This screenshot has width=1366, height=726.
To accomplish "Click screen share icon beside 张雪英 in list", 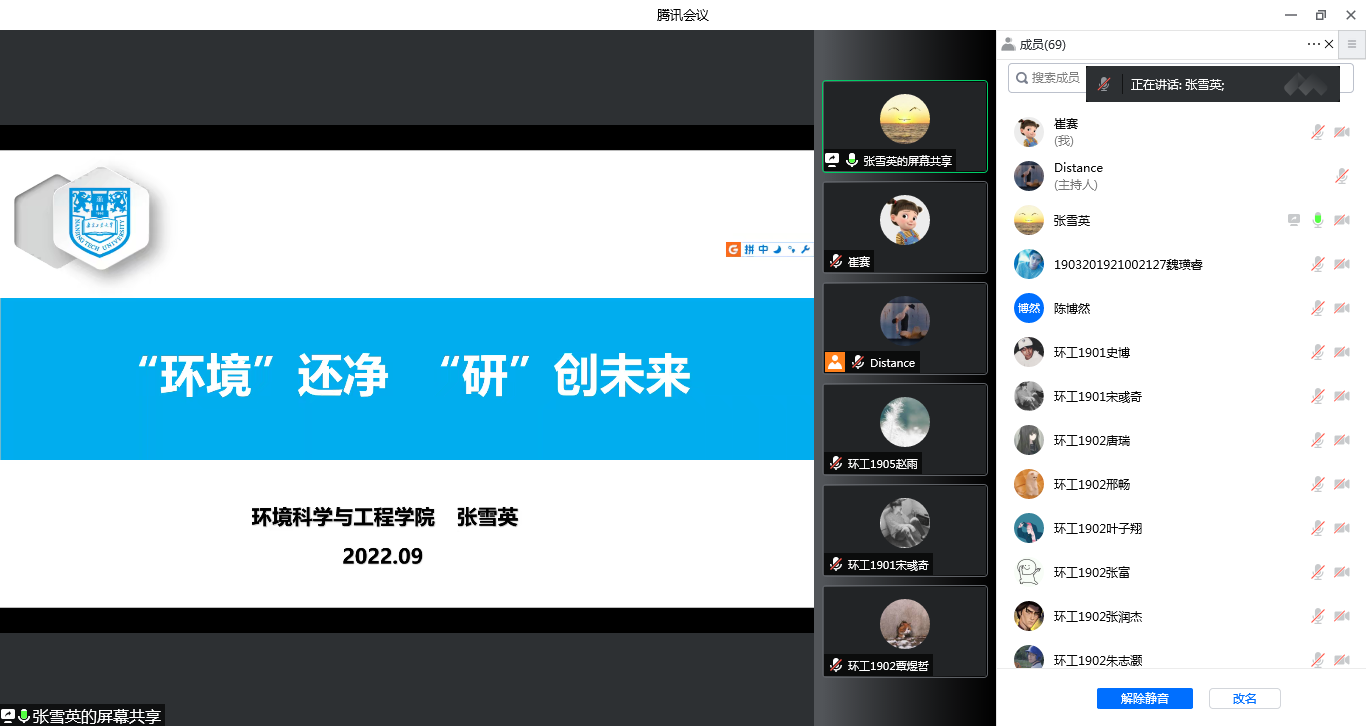I will pos(1294,220).
